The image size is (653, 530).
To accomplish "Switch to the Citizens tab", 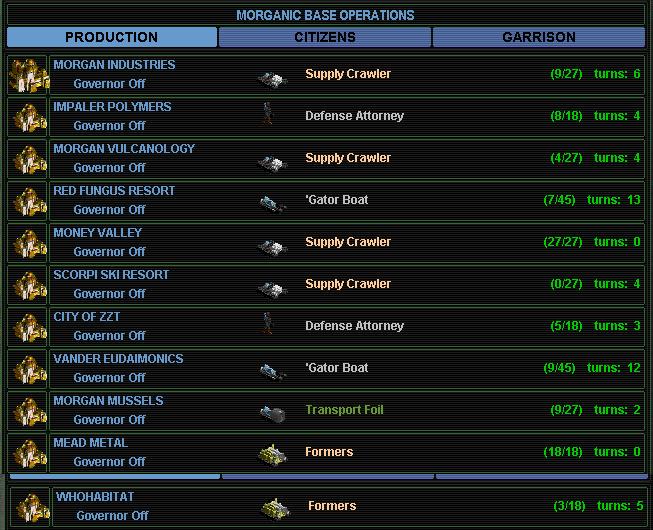I will [x=325, y=37].
